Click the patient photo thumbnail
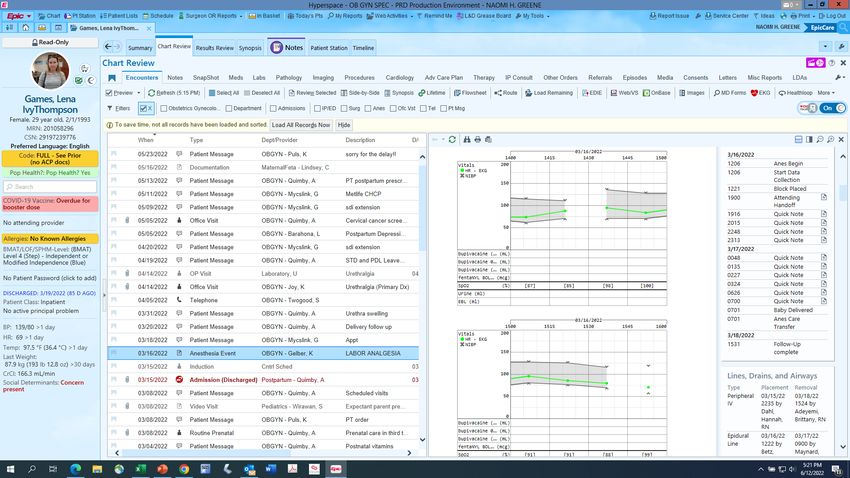This screenshot has width=850, height=478. (x=50, y=70)
